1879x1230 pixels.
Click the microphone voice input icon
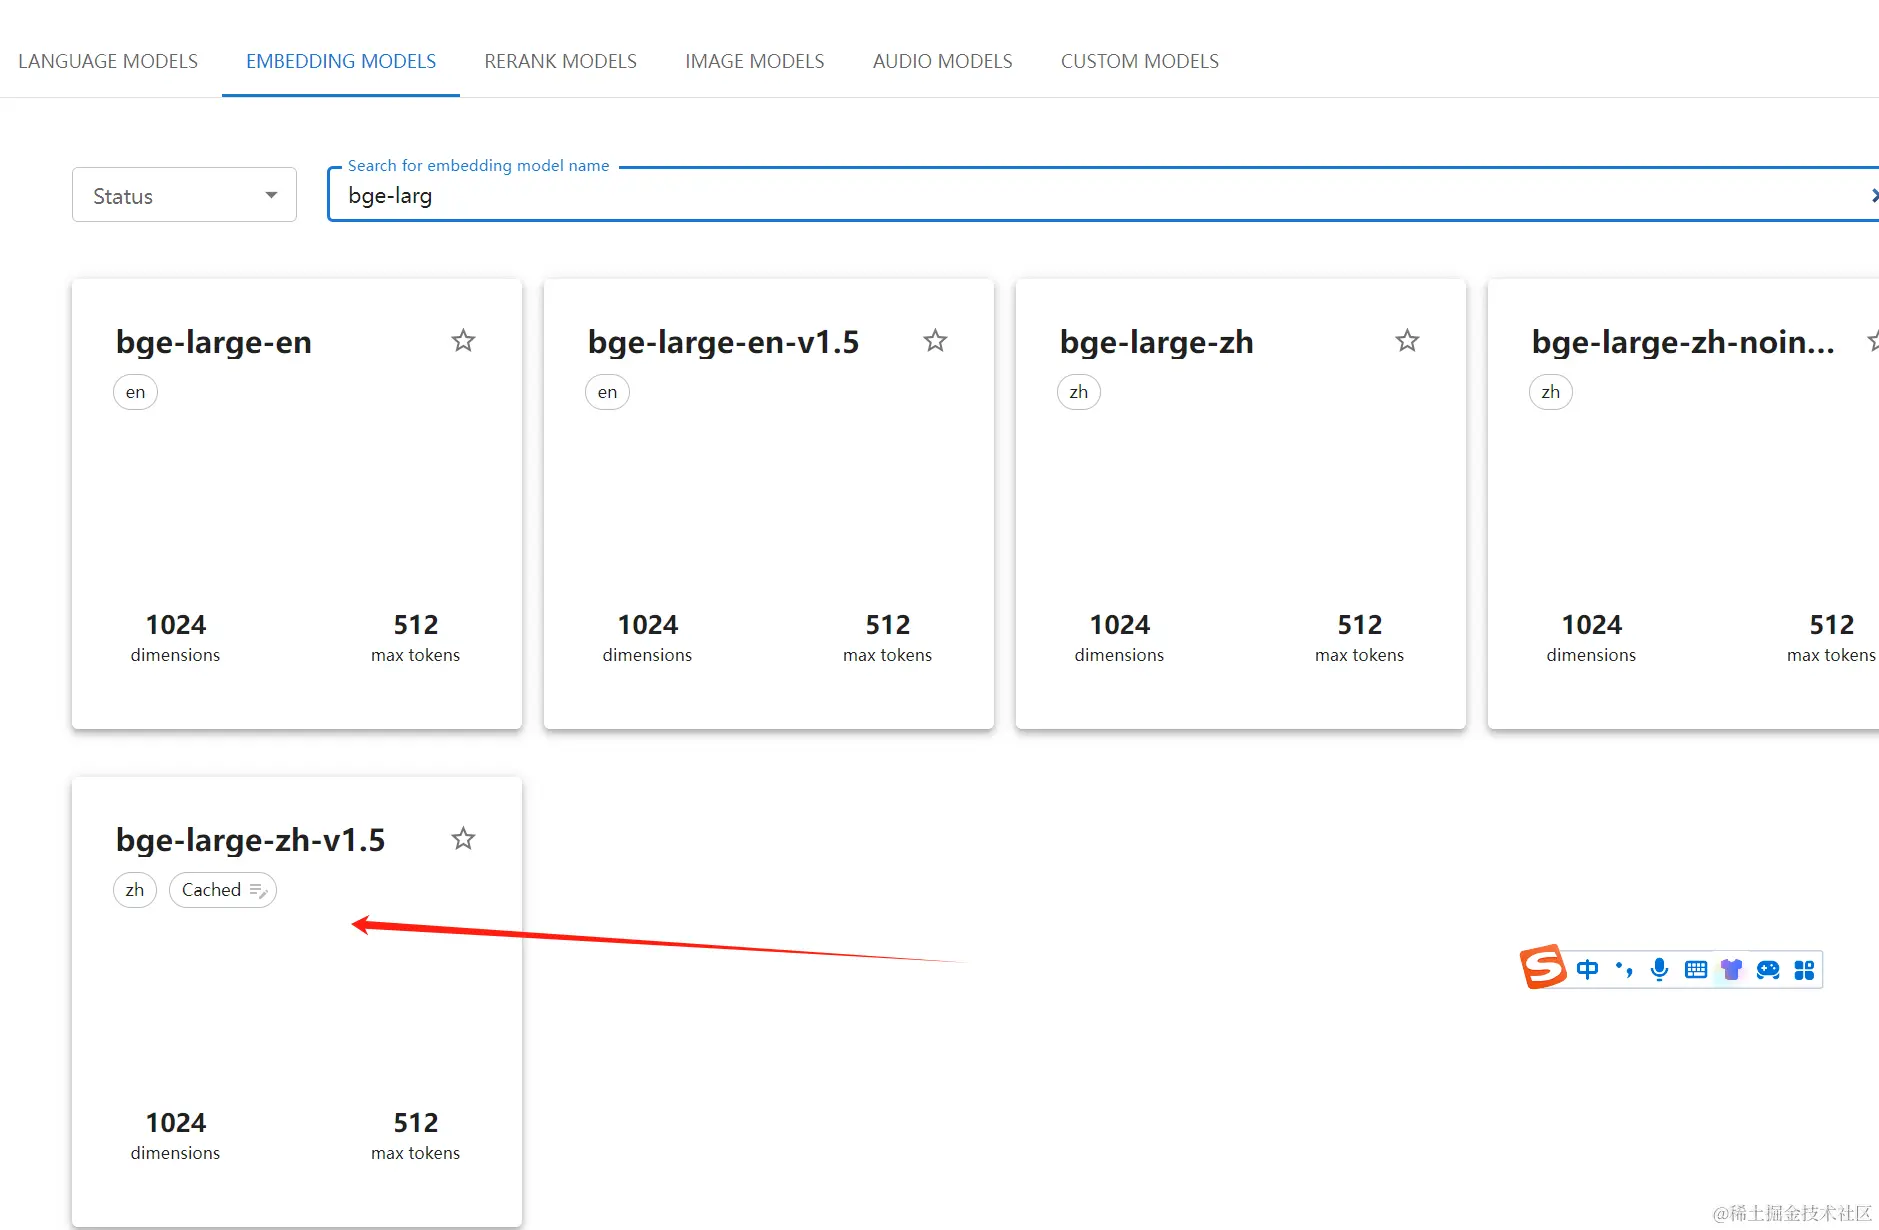point(1659,969)
